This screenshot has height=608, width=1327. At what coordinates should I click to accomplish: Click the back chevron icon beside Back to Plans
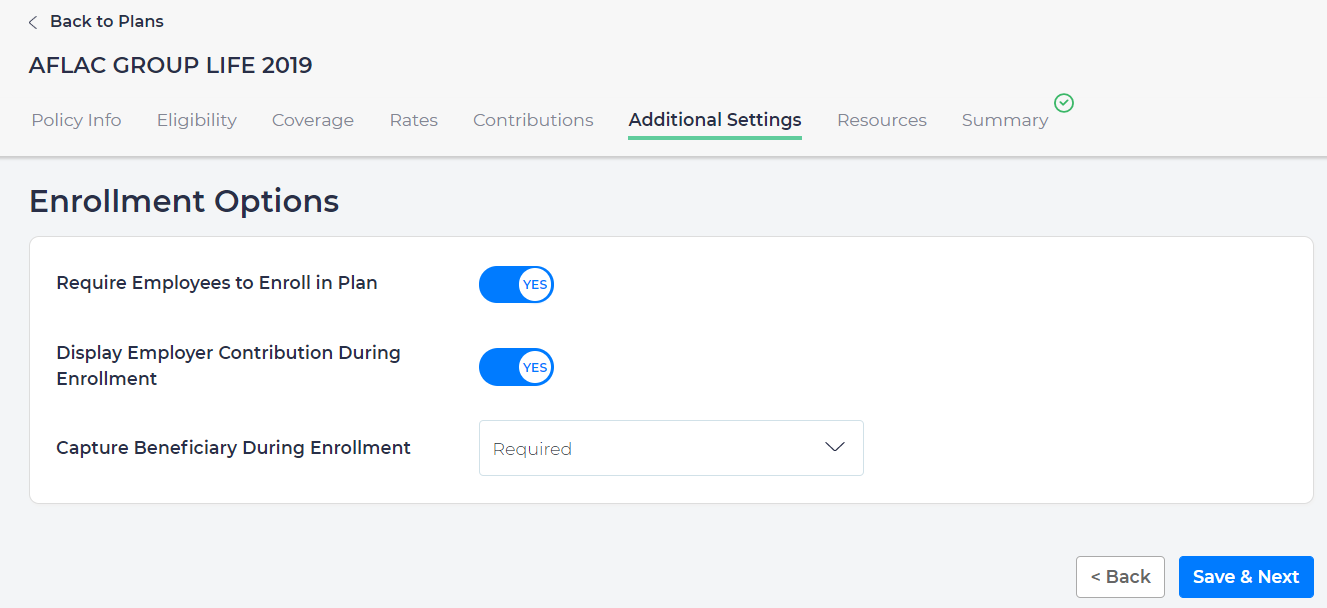[33, 22]
